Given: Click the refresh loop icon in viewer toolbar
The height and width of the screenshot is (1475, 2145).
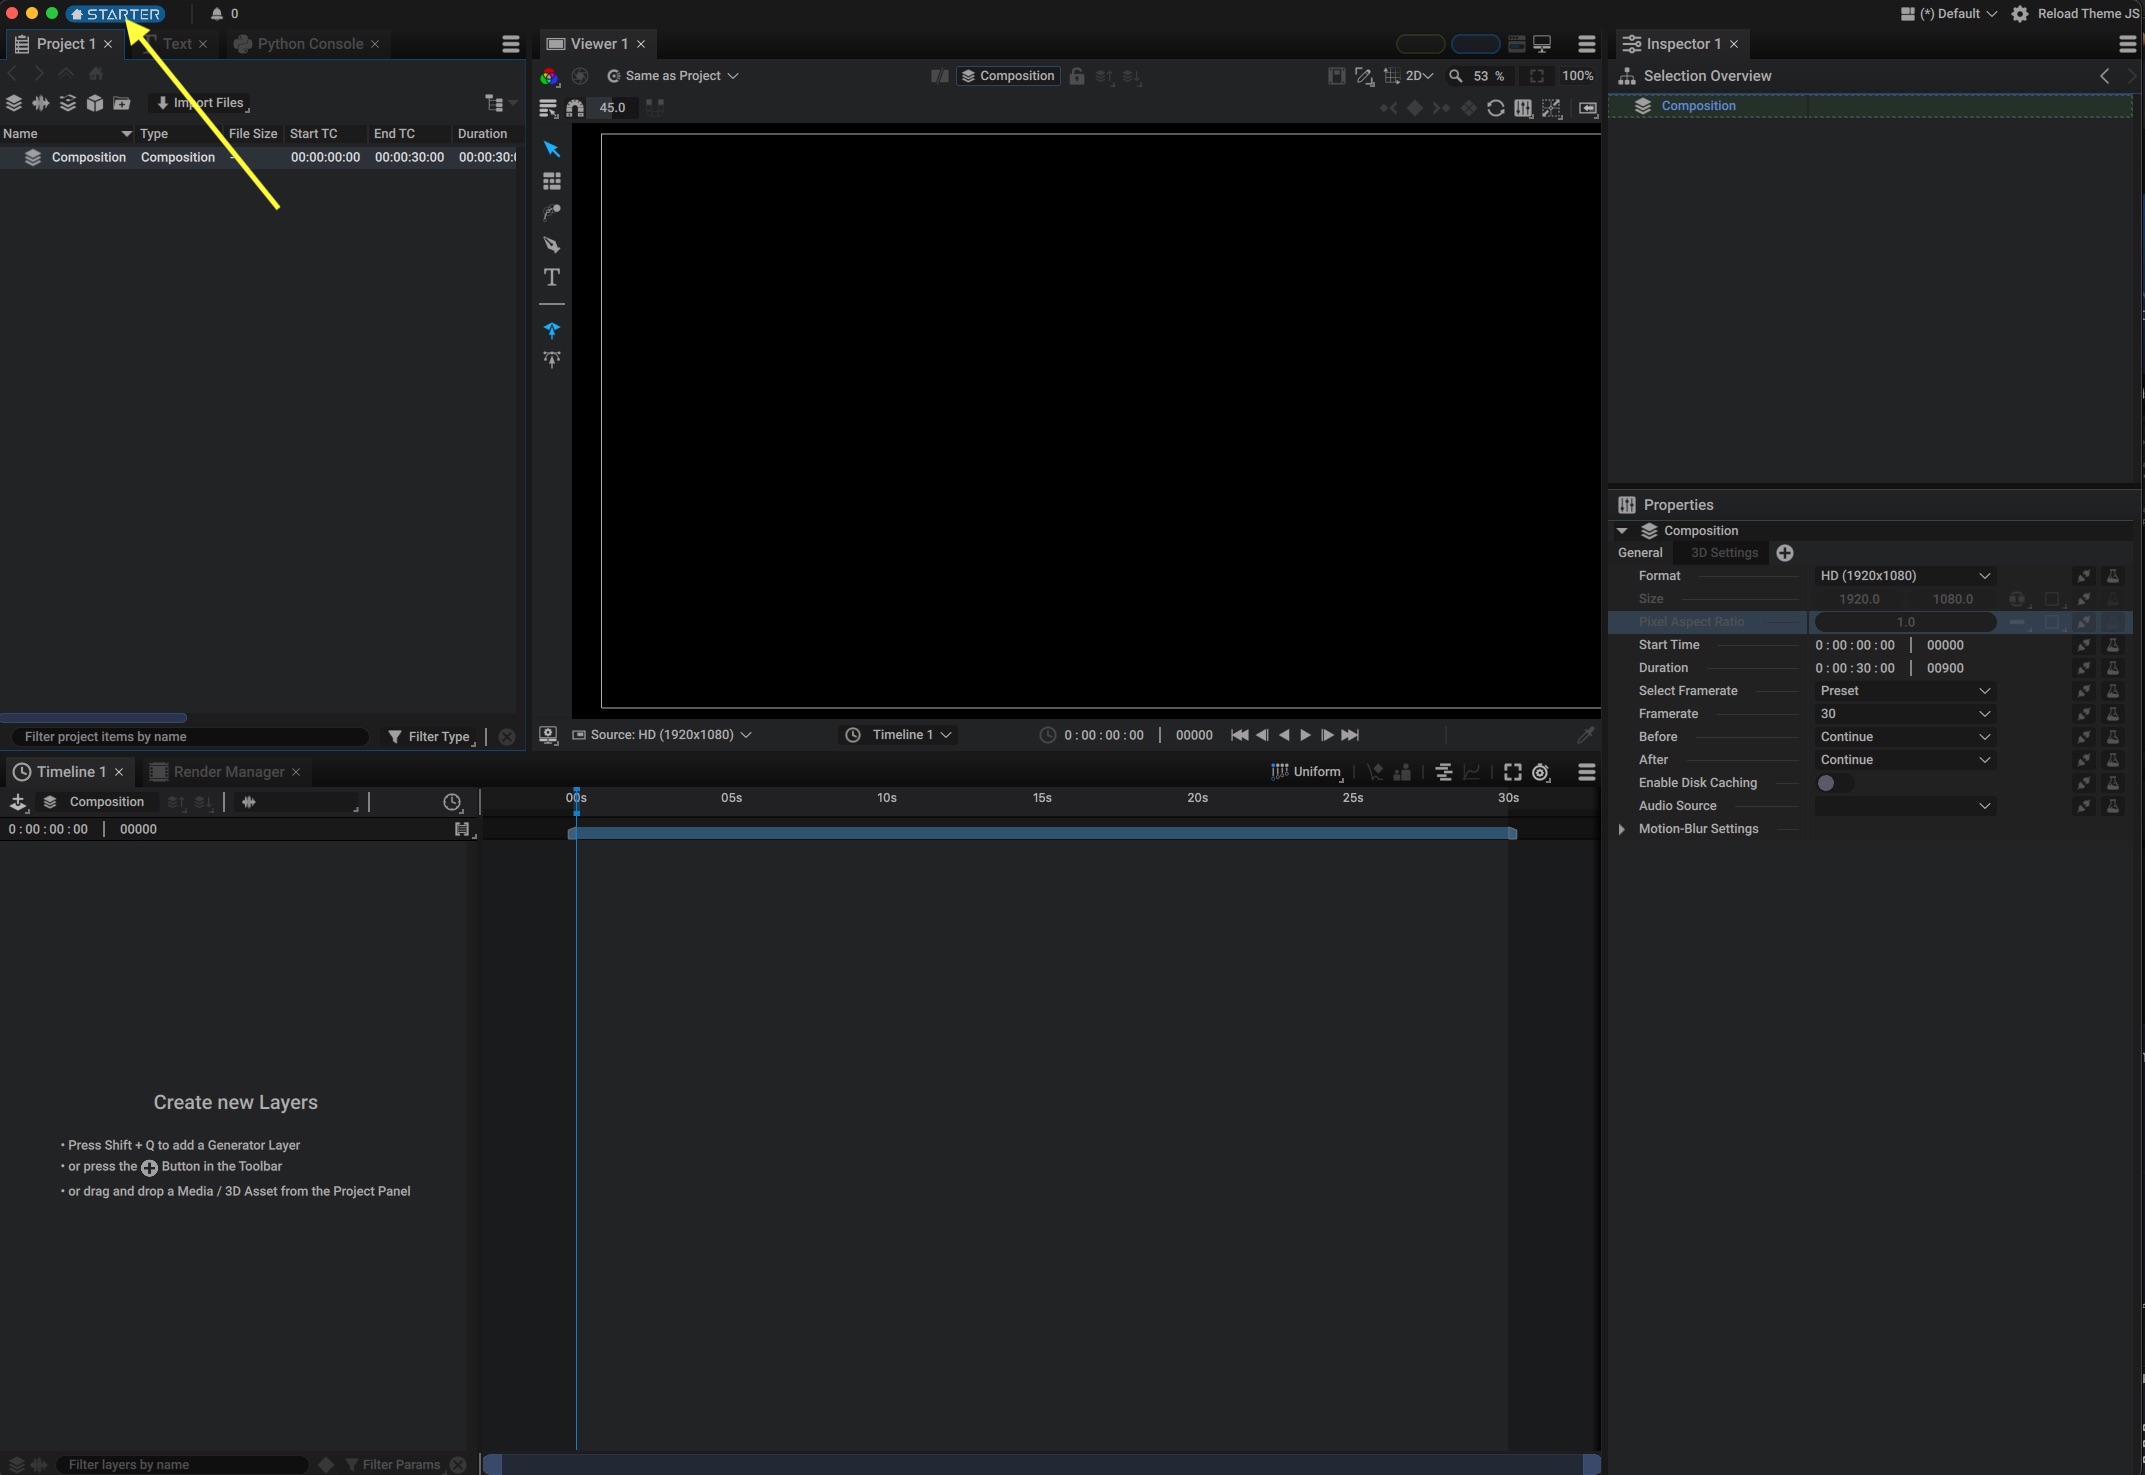Looking at the screenshot, I should pyautogui.click(x=1495, y=108).
